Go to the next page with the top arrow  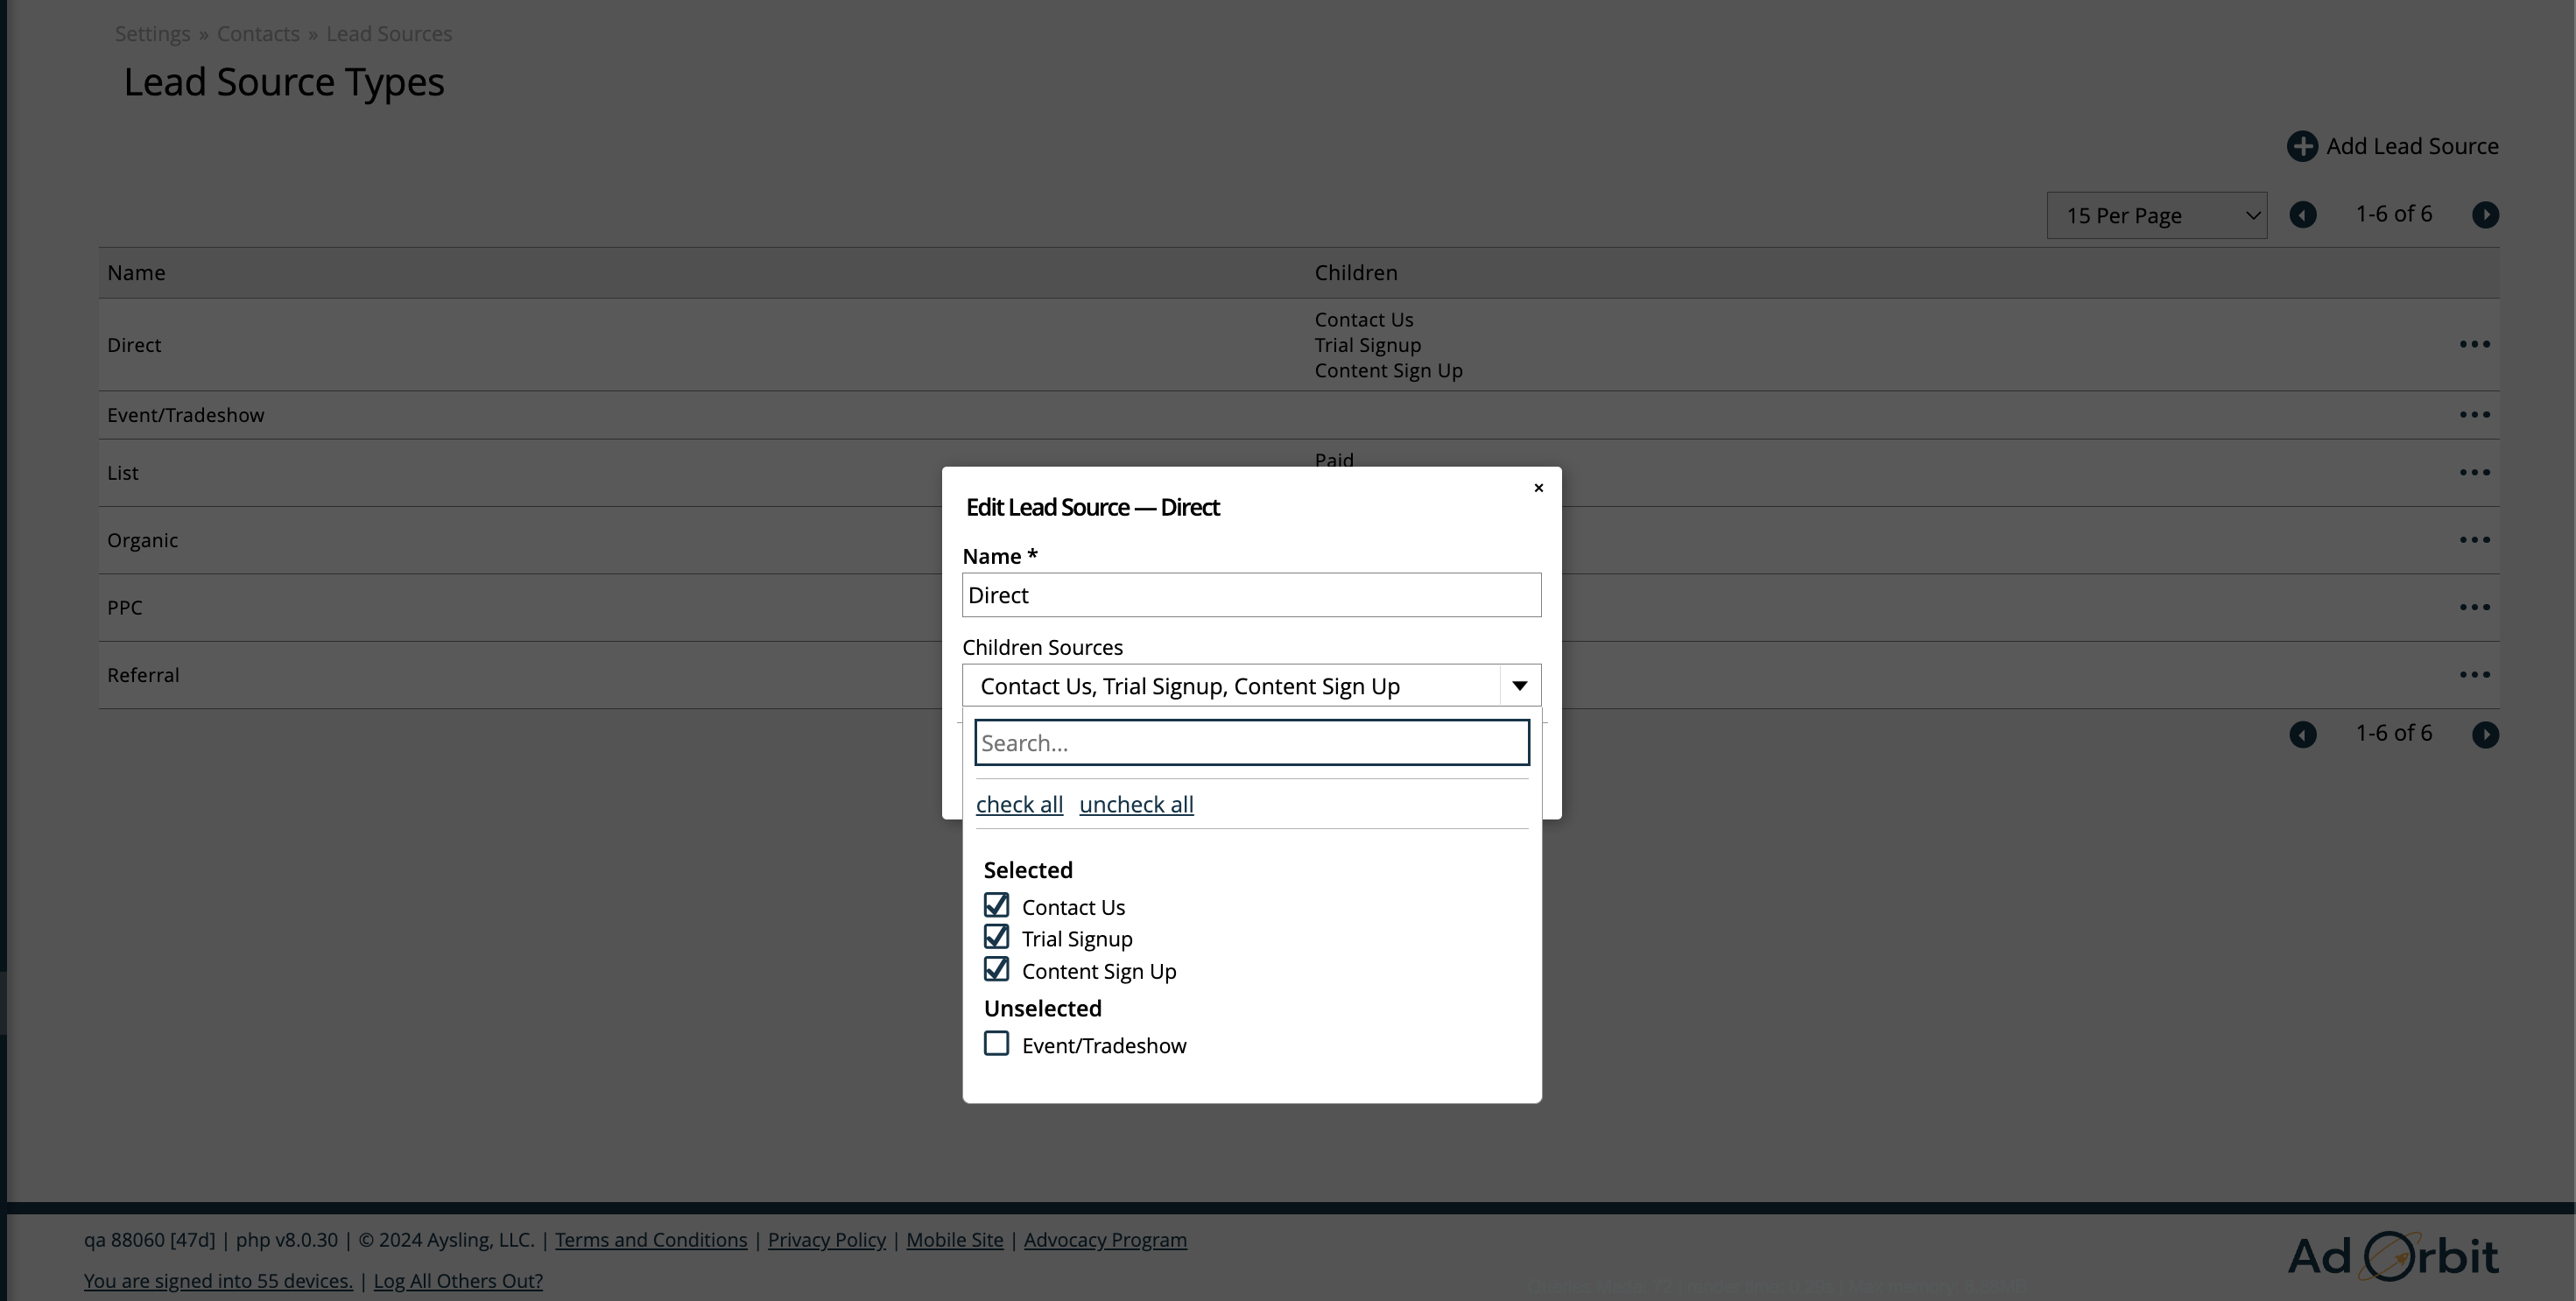click(2485, 215)
